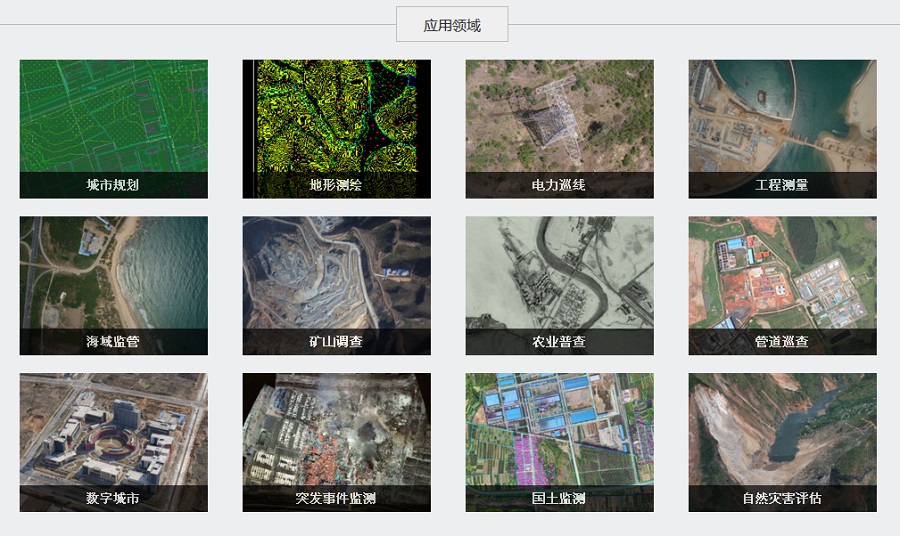The image size is (900, 536).
Task: Open the 农业普查 agriculture census card
Action: click(x=560, y=286)
